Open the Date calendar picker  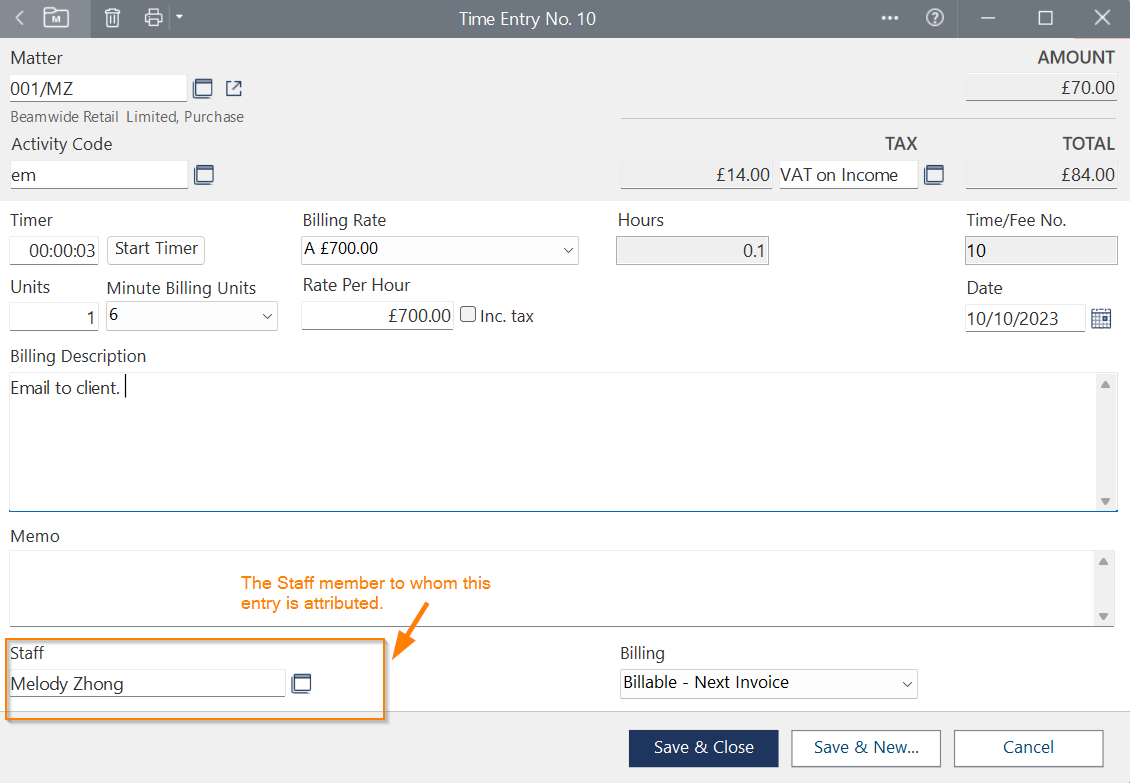(x=1101, y=319)
